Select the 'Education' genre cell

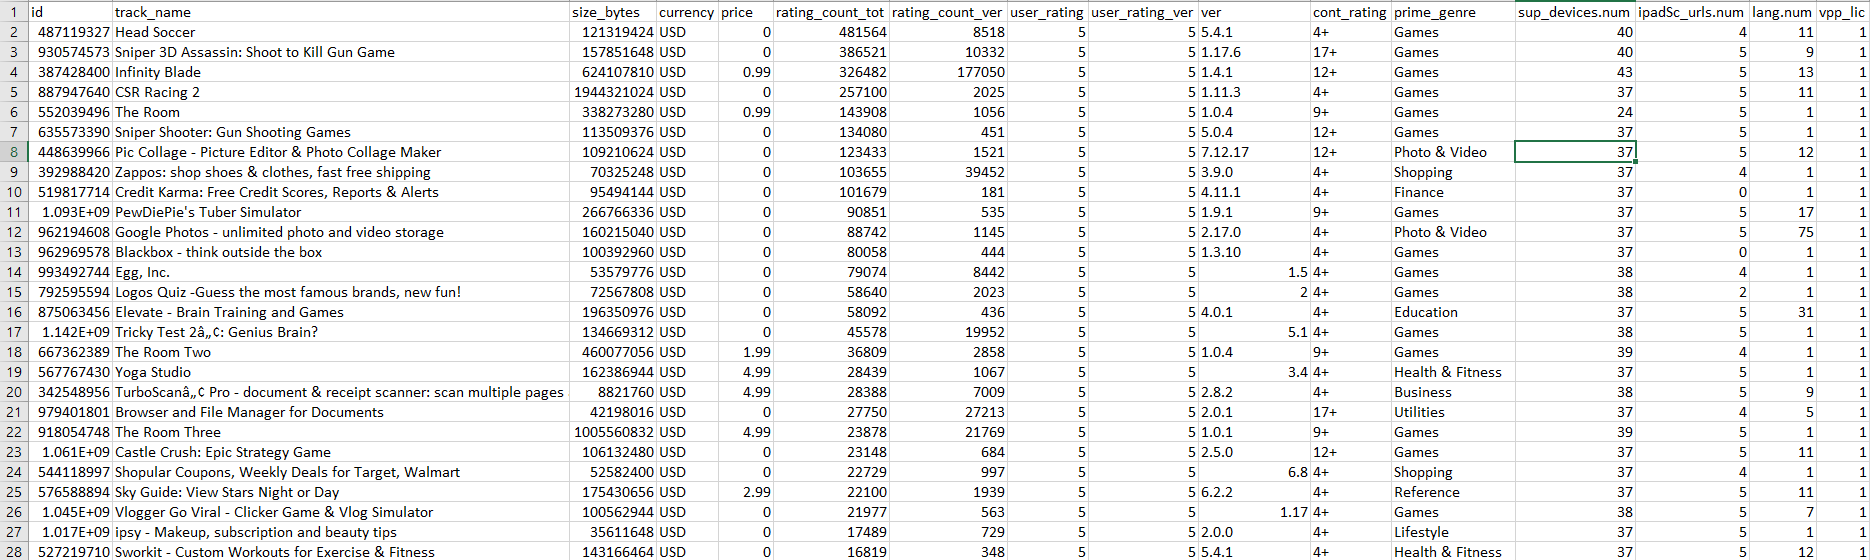tap(1453, 312)
